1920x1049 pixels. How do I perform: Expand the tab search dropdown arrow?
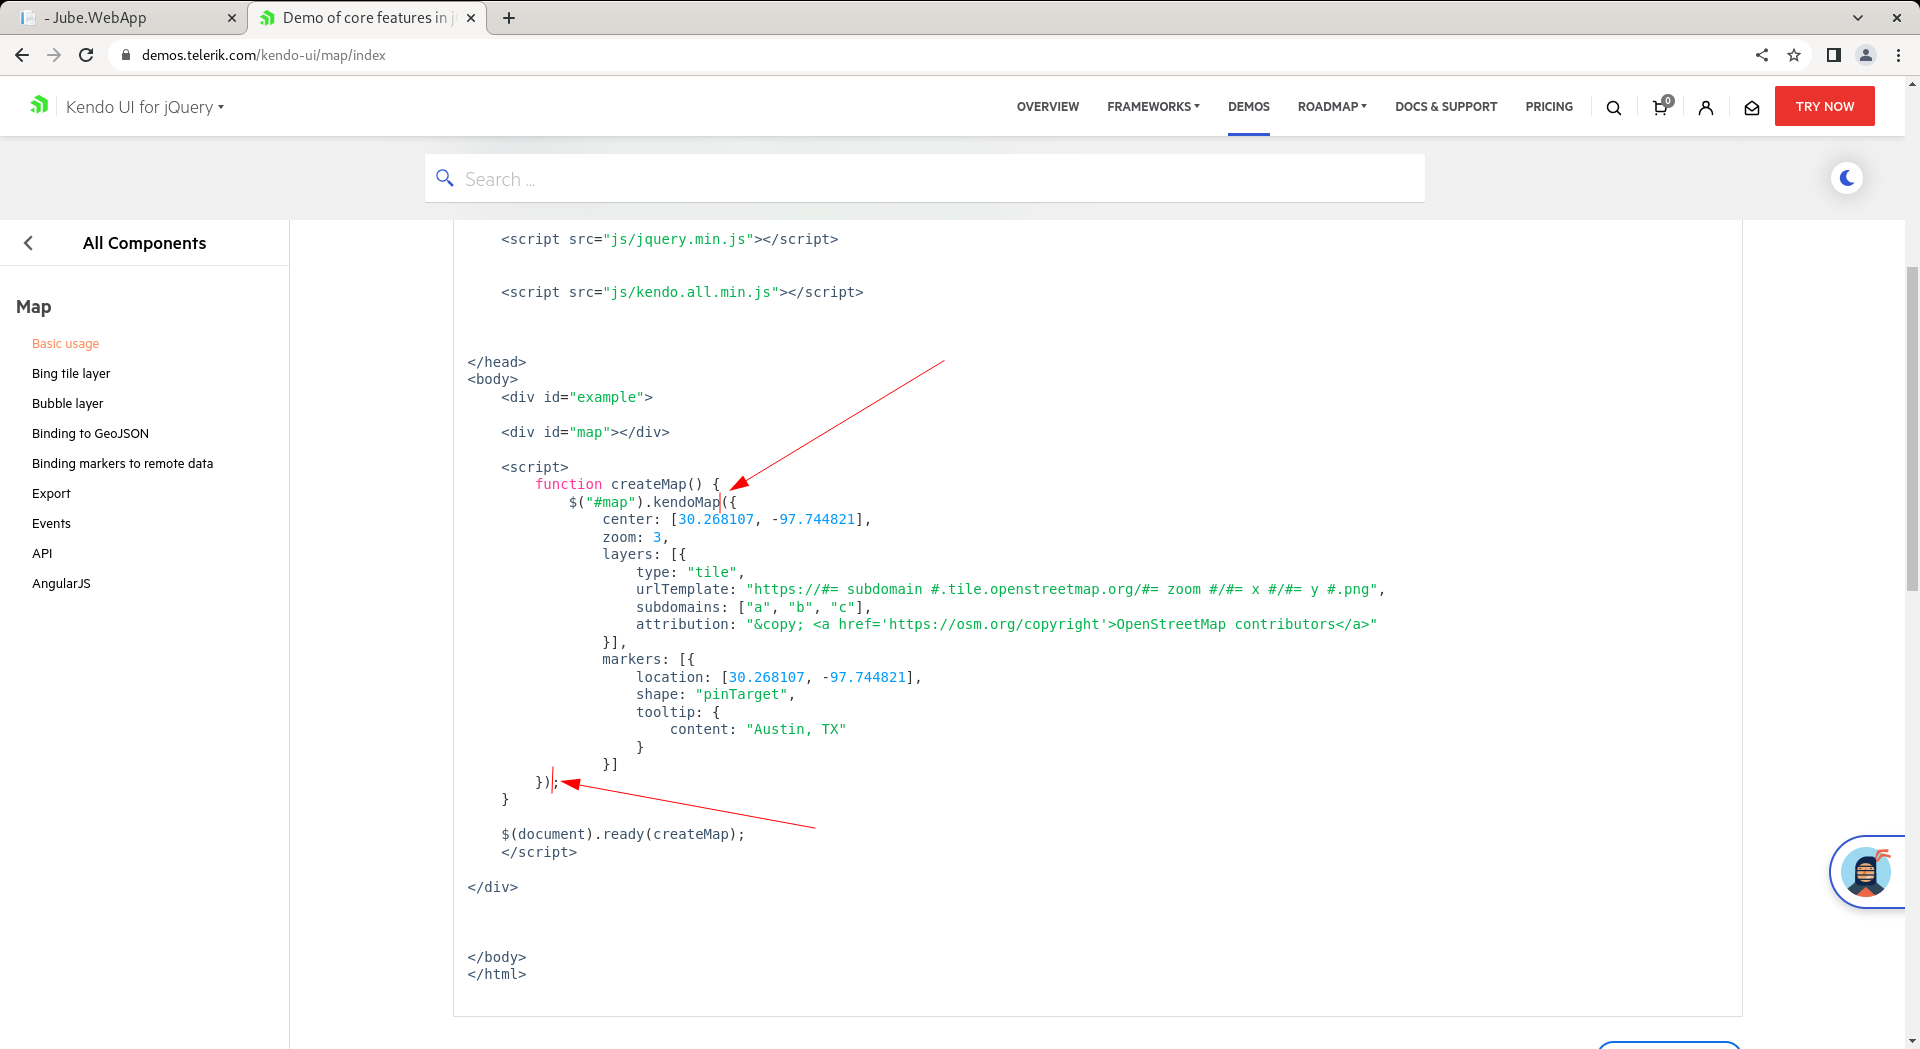pos(1858,18)
